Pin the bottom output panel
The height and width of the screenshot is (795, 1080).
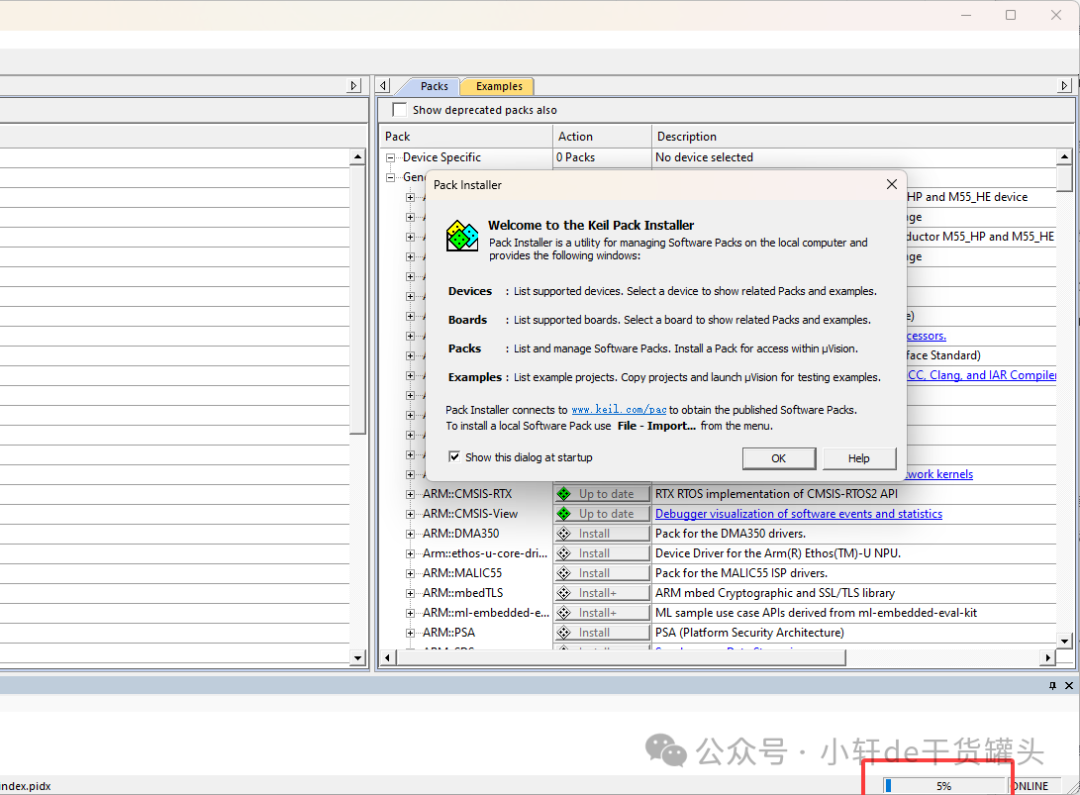tap(1051, 685)
